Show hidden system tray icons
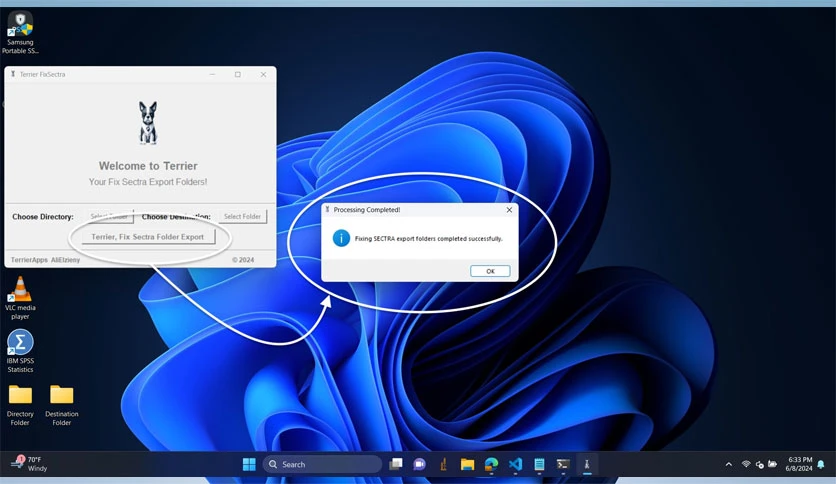The height and width of the screenshot is (484, 836). (x=728, y=464)
